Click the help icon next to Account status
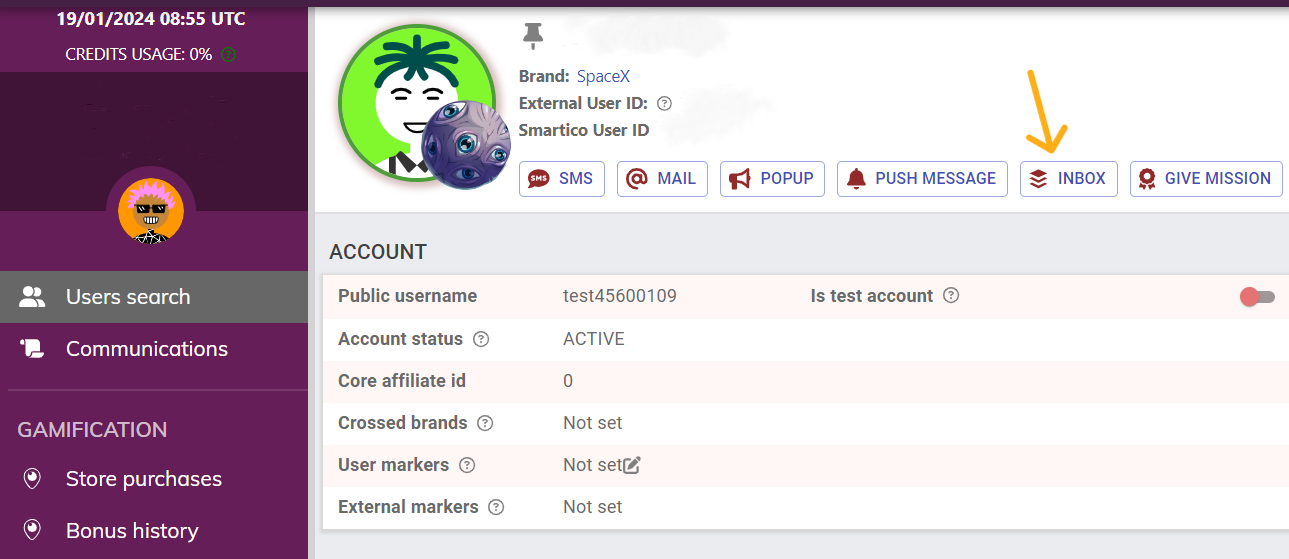This screenshot has width=1289, height=559. pos(481,339)
